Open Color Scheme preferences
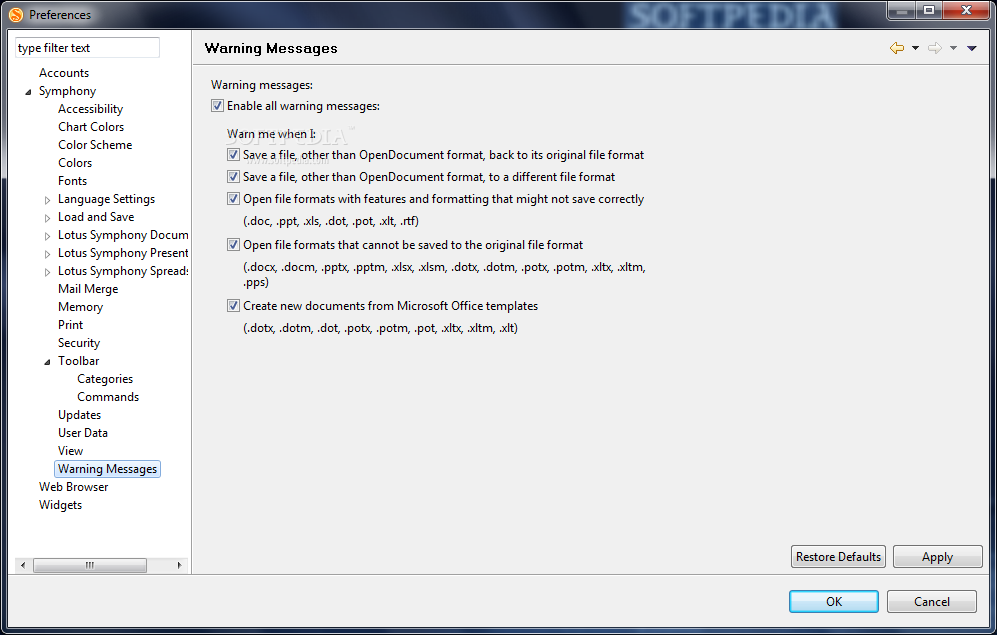The width and height of the screenshot is (997, 635). point(95,144)
